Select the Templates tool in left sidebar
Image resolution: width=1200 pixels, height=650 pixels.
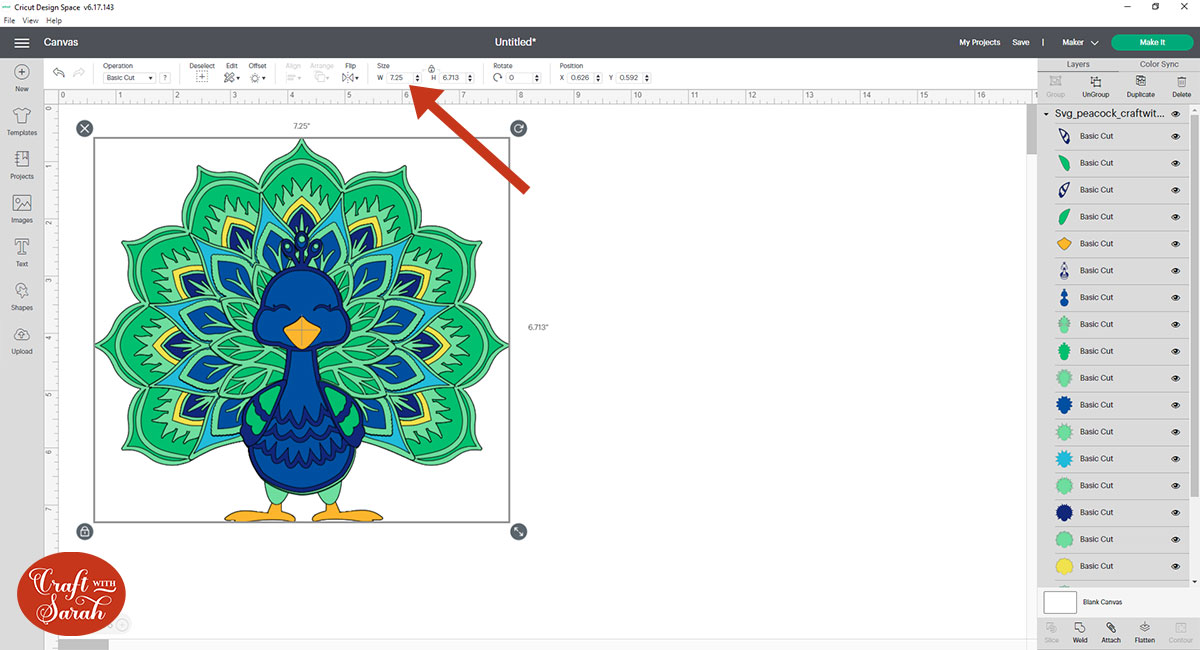(x=21, y=120)
